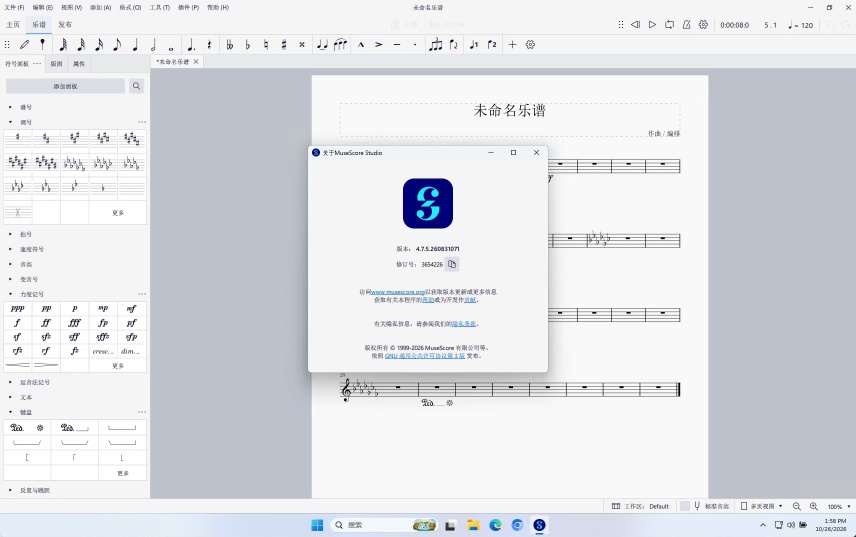Collapse the 力度记号 palette section
Screen dimensions: 856x537
coord(10,294)
